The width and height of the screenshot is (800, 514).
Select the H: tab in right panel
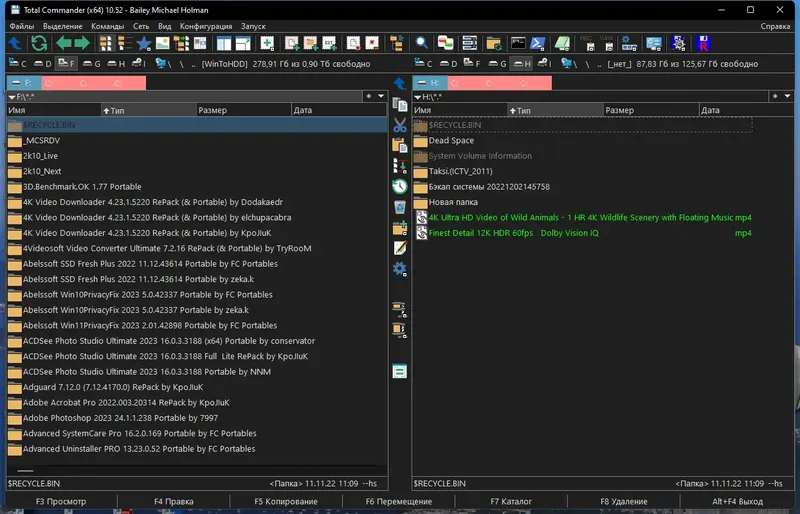click(x=430, y=83)
